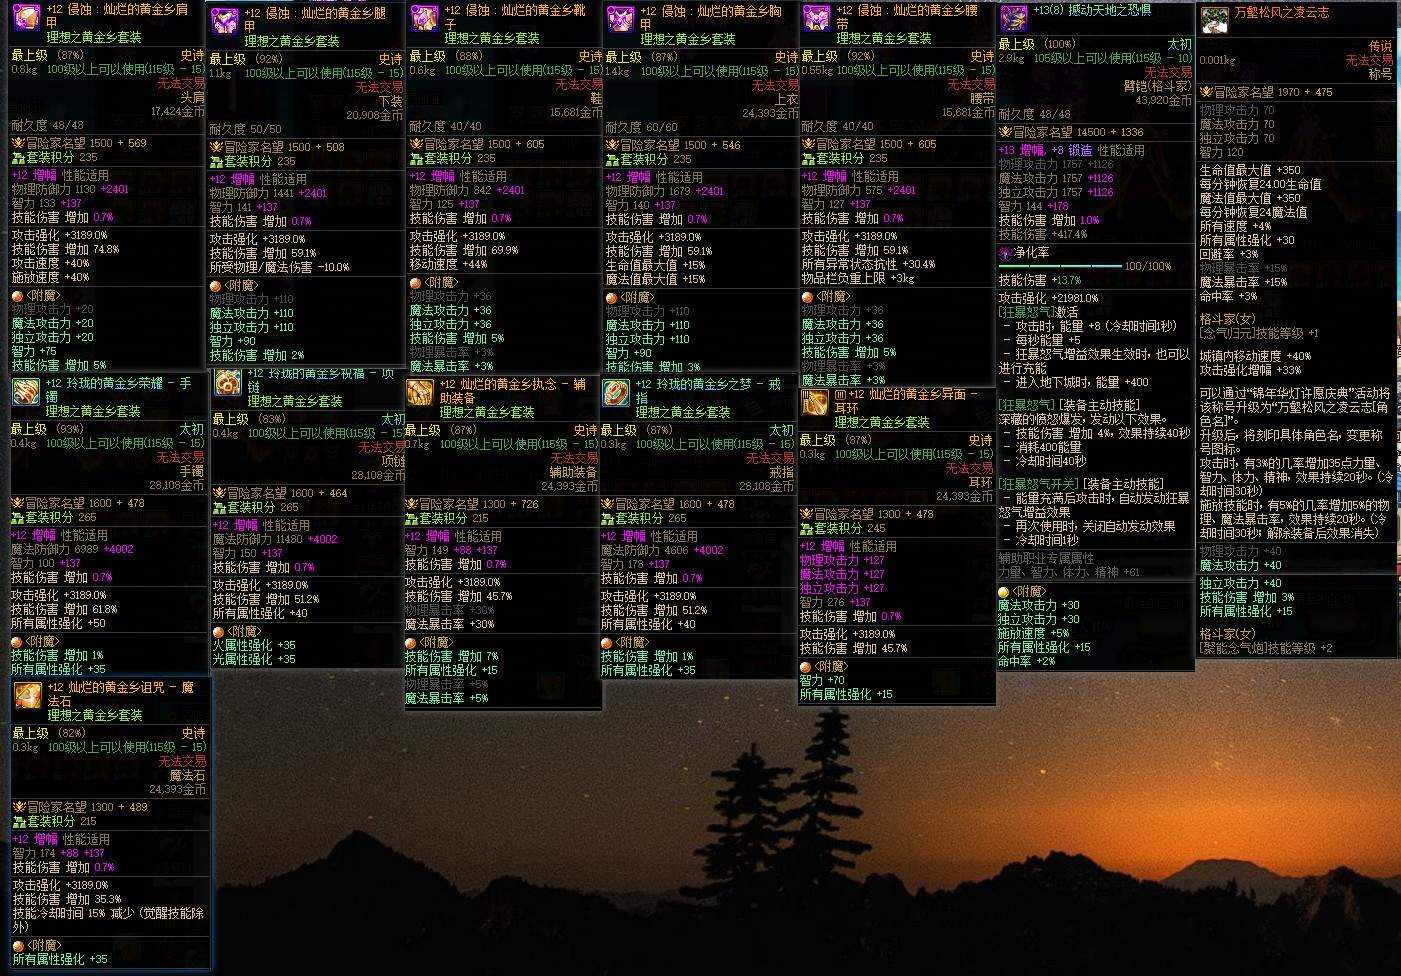Click the [念气归元]技能等级 +1 line
The width and height of the screenshot is (1401, 976).
[1259, 333]
